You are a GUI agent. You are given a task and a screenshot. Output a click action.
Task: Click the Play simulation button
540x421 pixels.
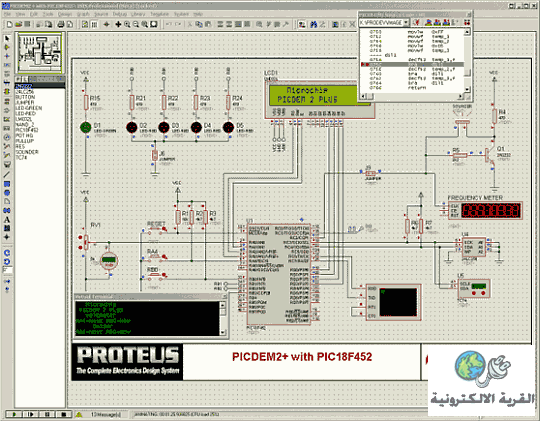click(14, 414)
